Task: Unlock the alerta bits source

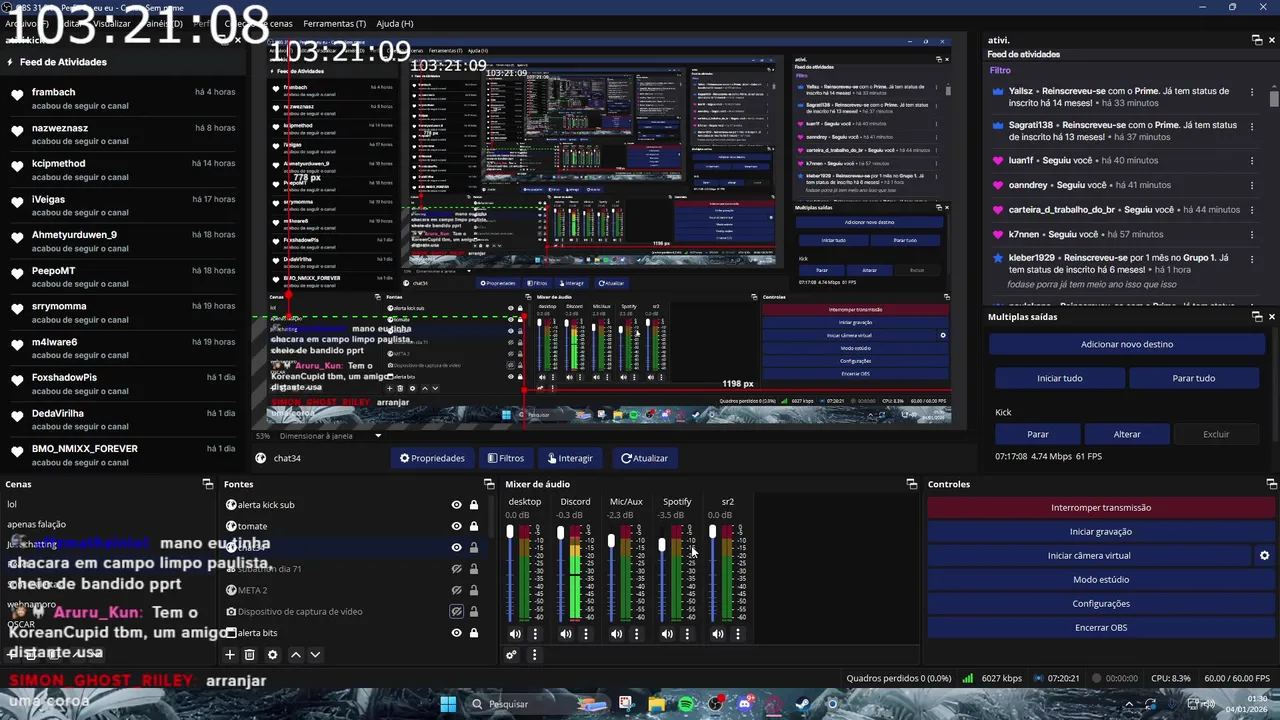Action: 474,633
